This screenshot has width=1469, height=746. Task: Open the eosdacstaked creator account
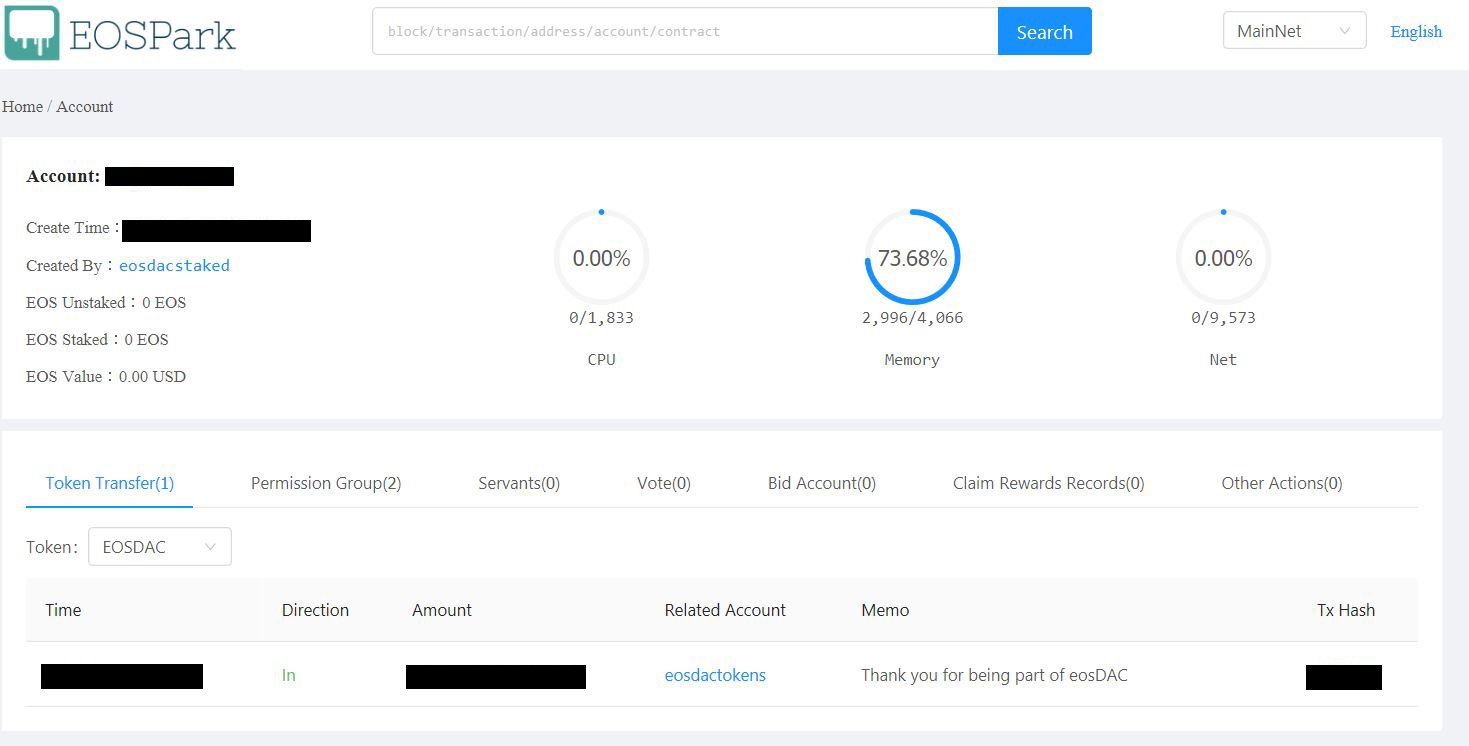174,266
